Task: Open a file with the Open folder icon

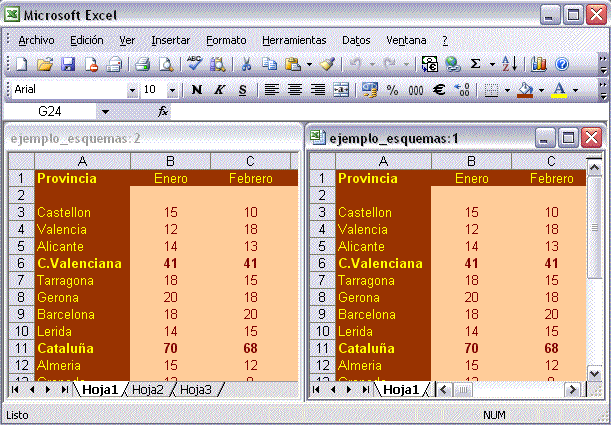Action: click(x=45, y=64)
